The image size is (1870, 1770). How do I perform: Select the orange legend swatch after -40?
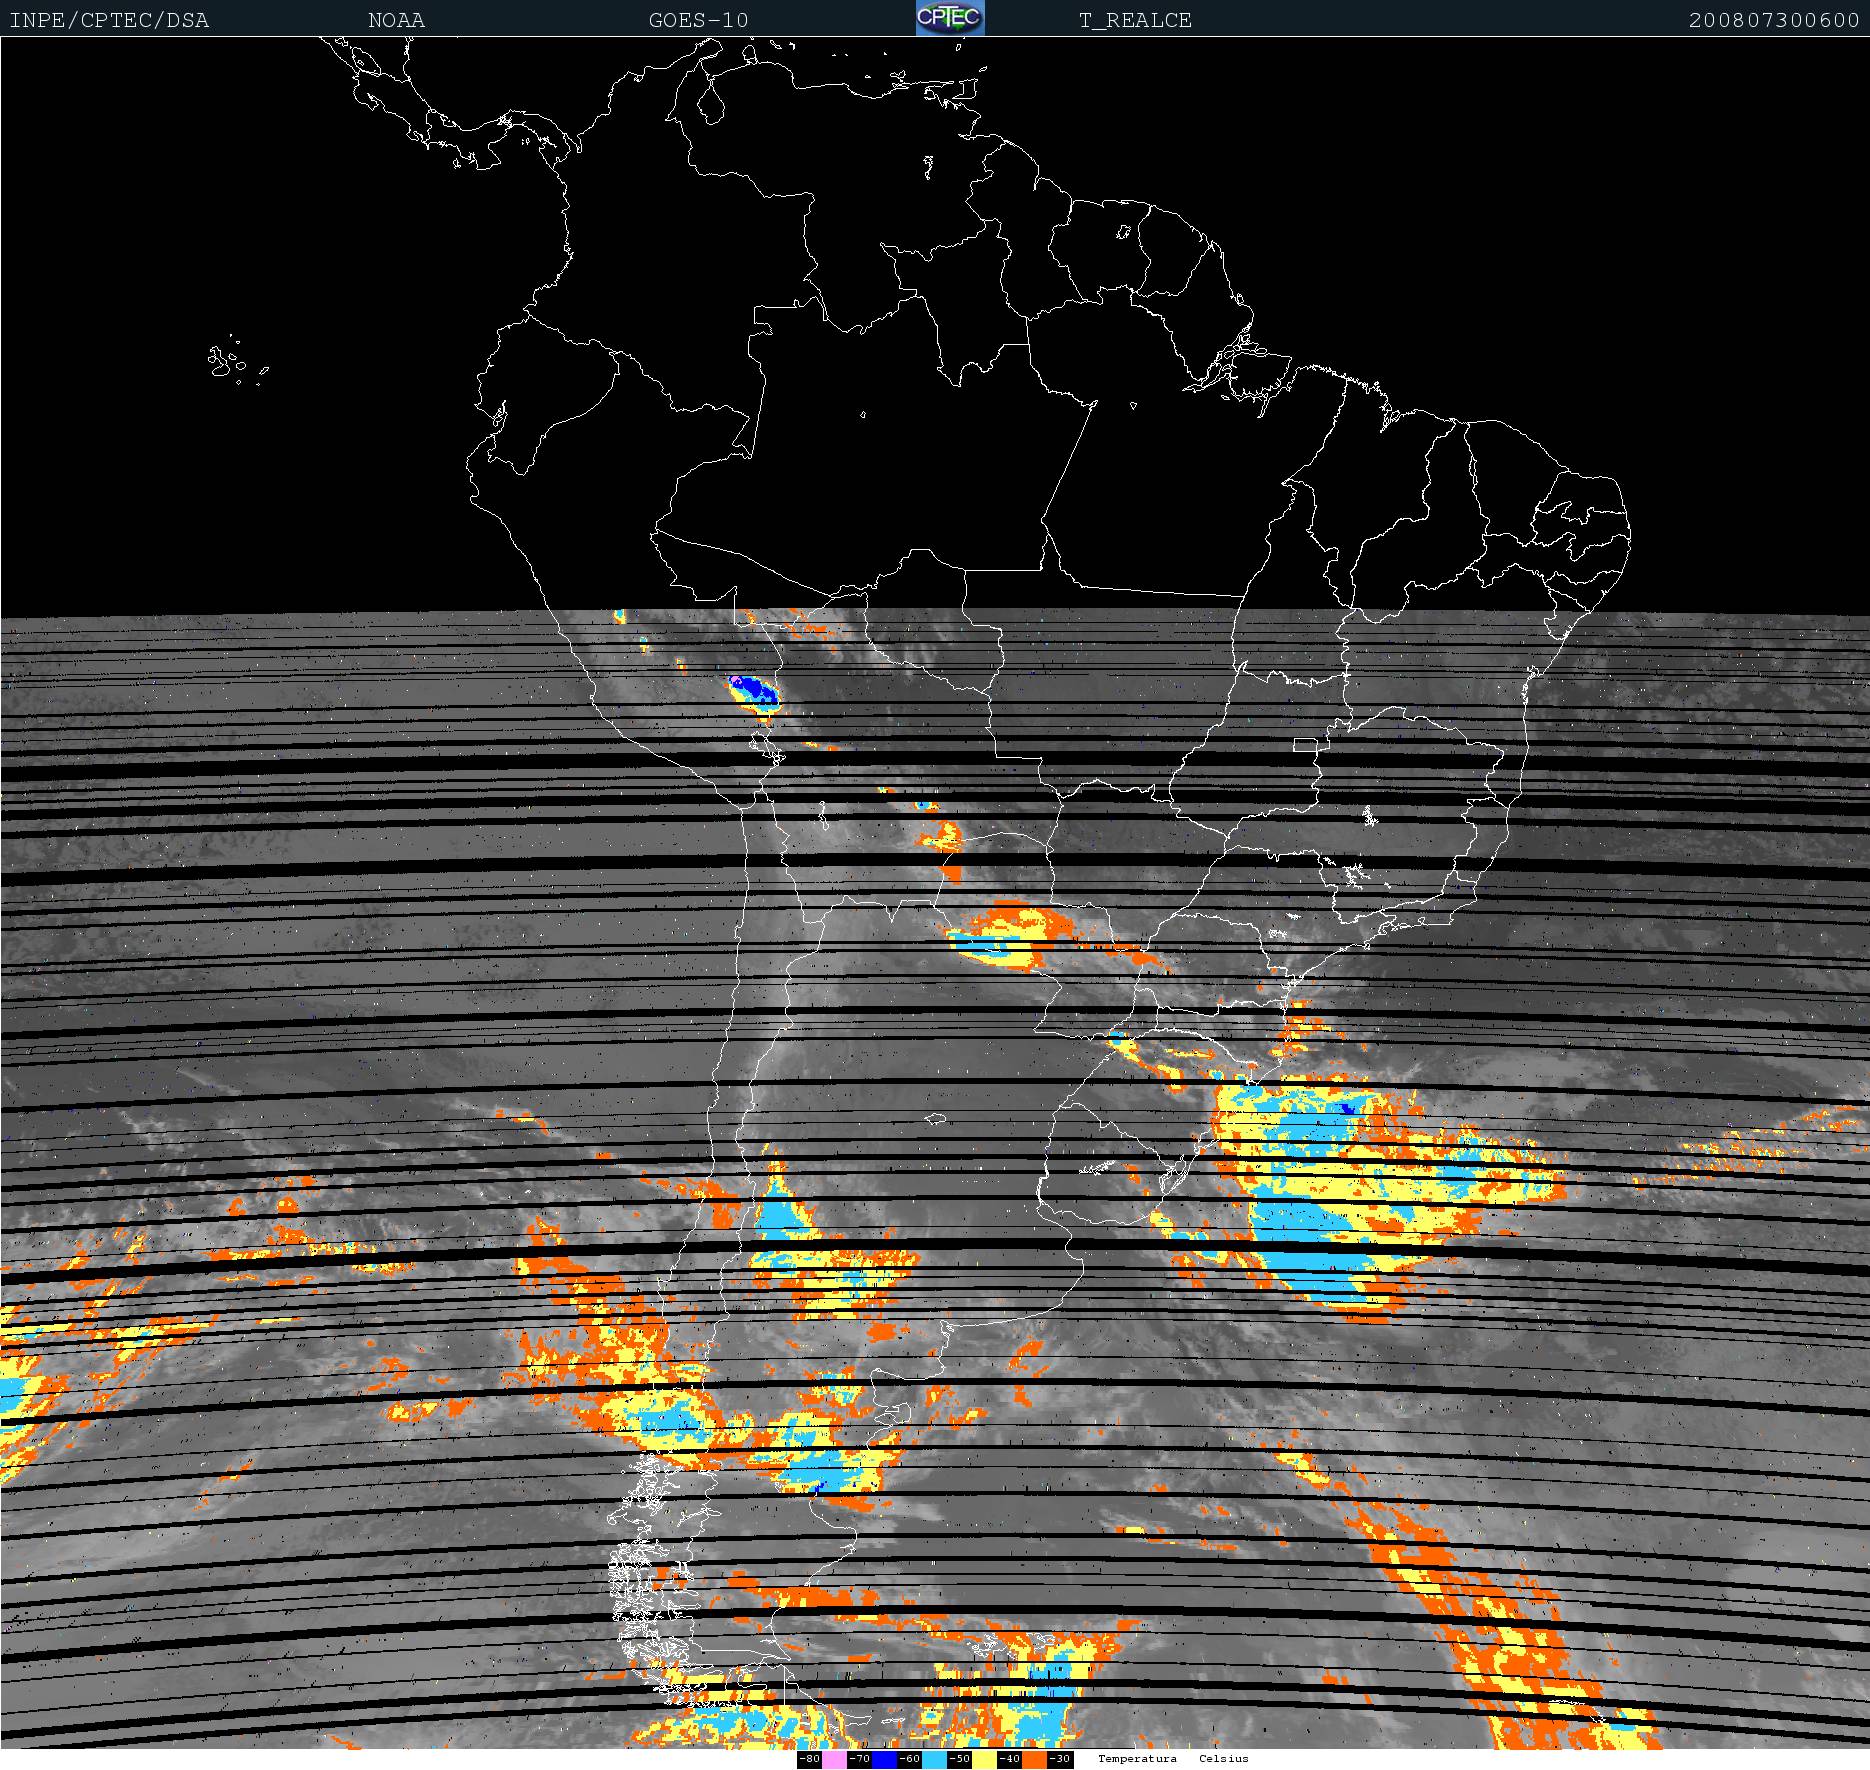[1034, 1759]
